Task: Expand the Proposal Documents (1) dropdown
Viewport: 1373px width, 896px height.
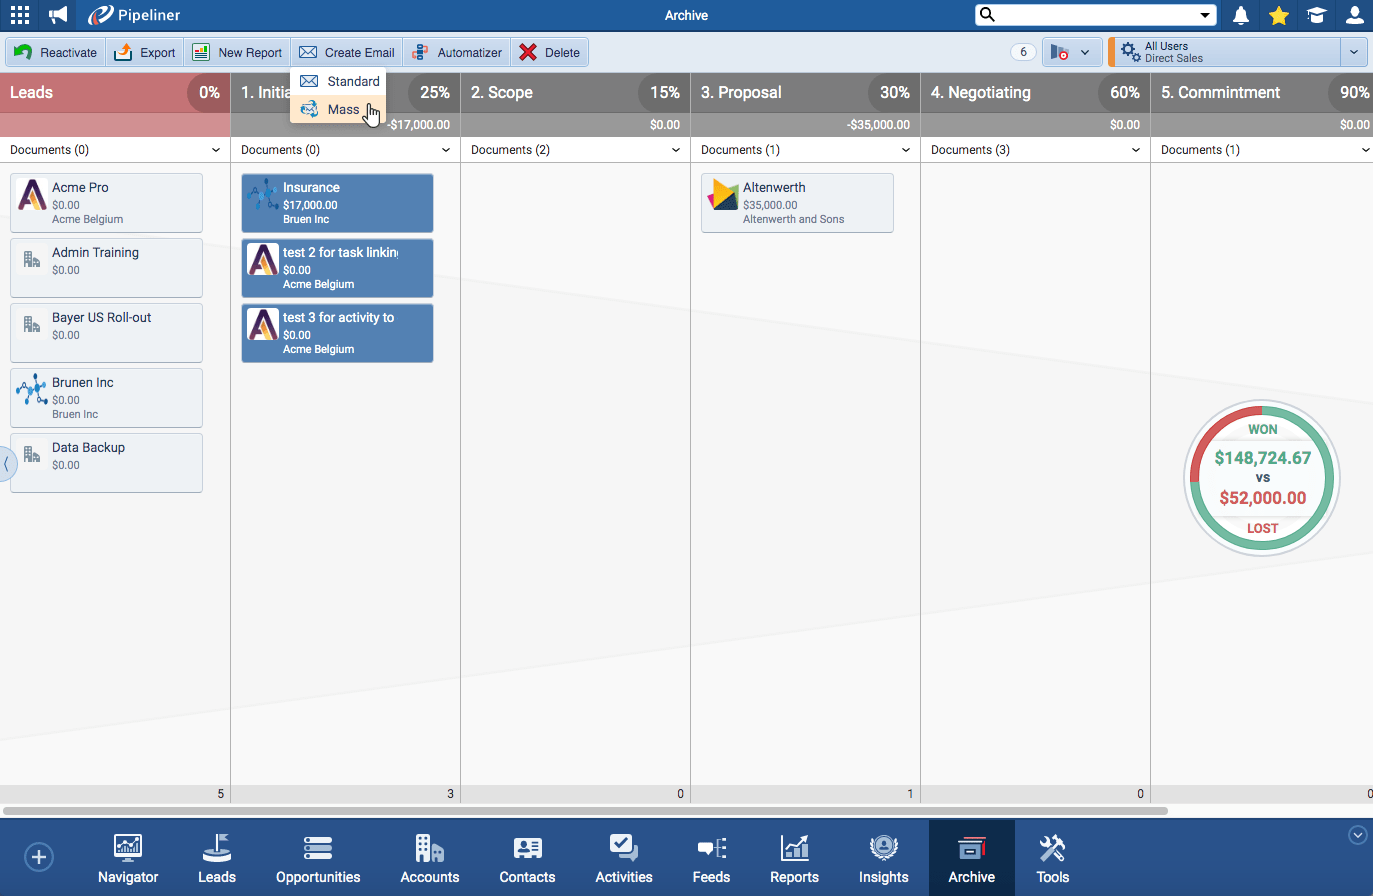Action: tap(905, 150)
